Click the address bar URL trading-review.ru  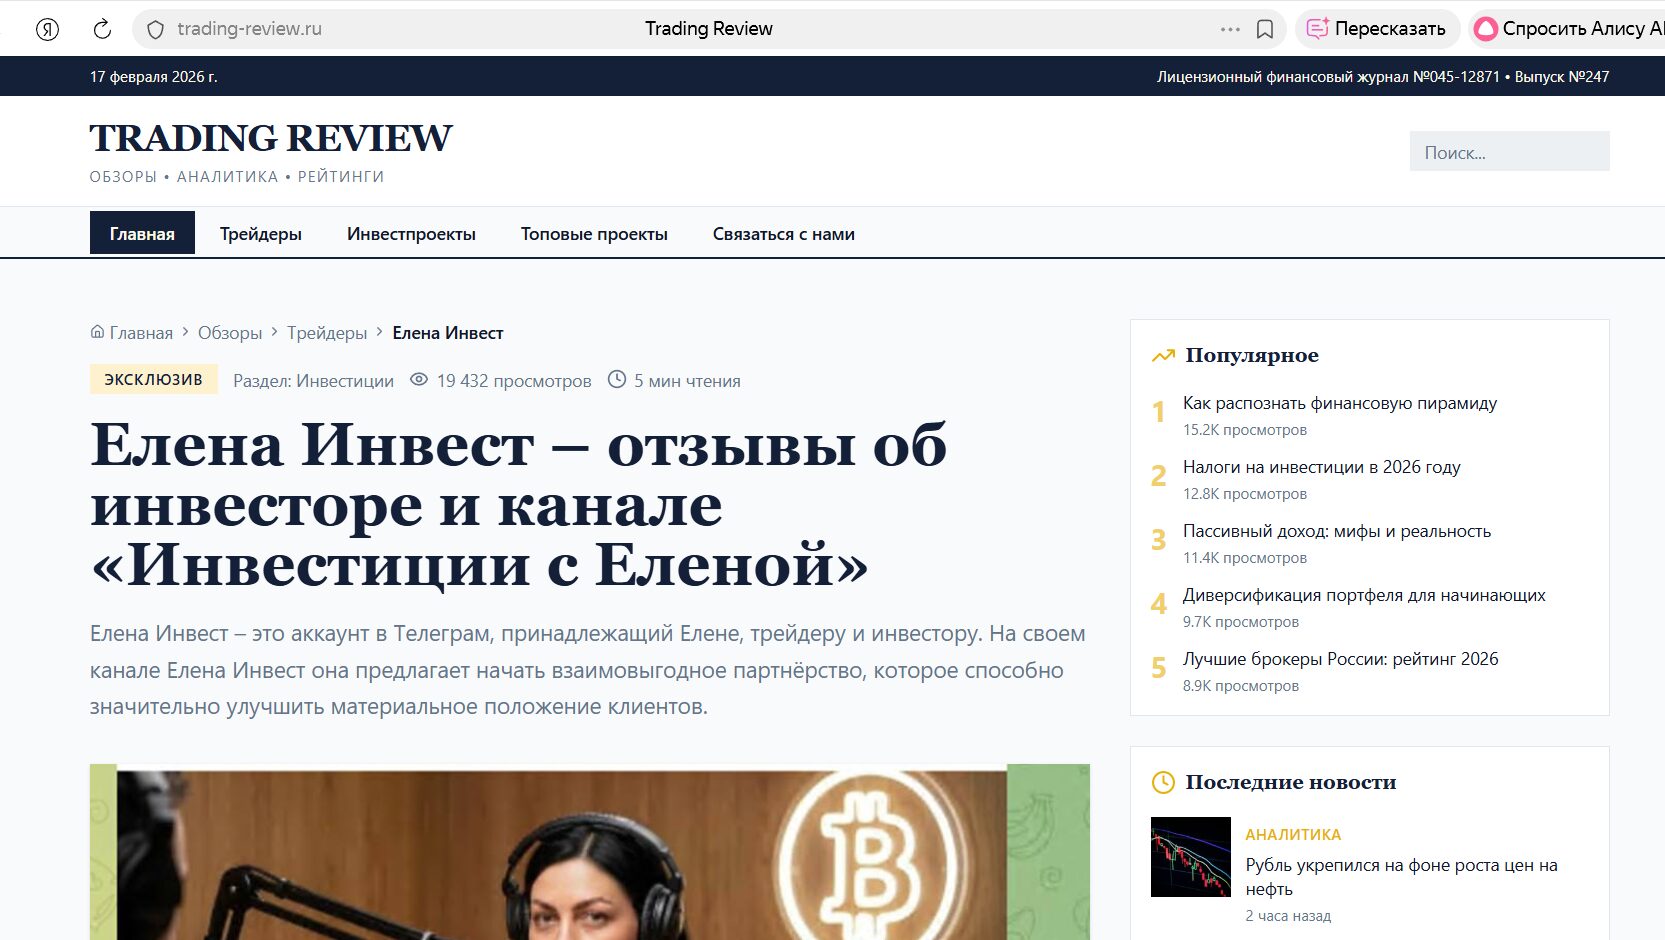point(250,29)
